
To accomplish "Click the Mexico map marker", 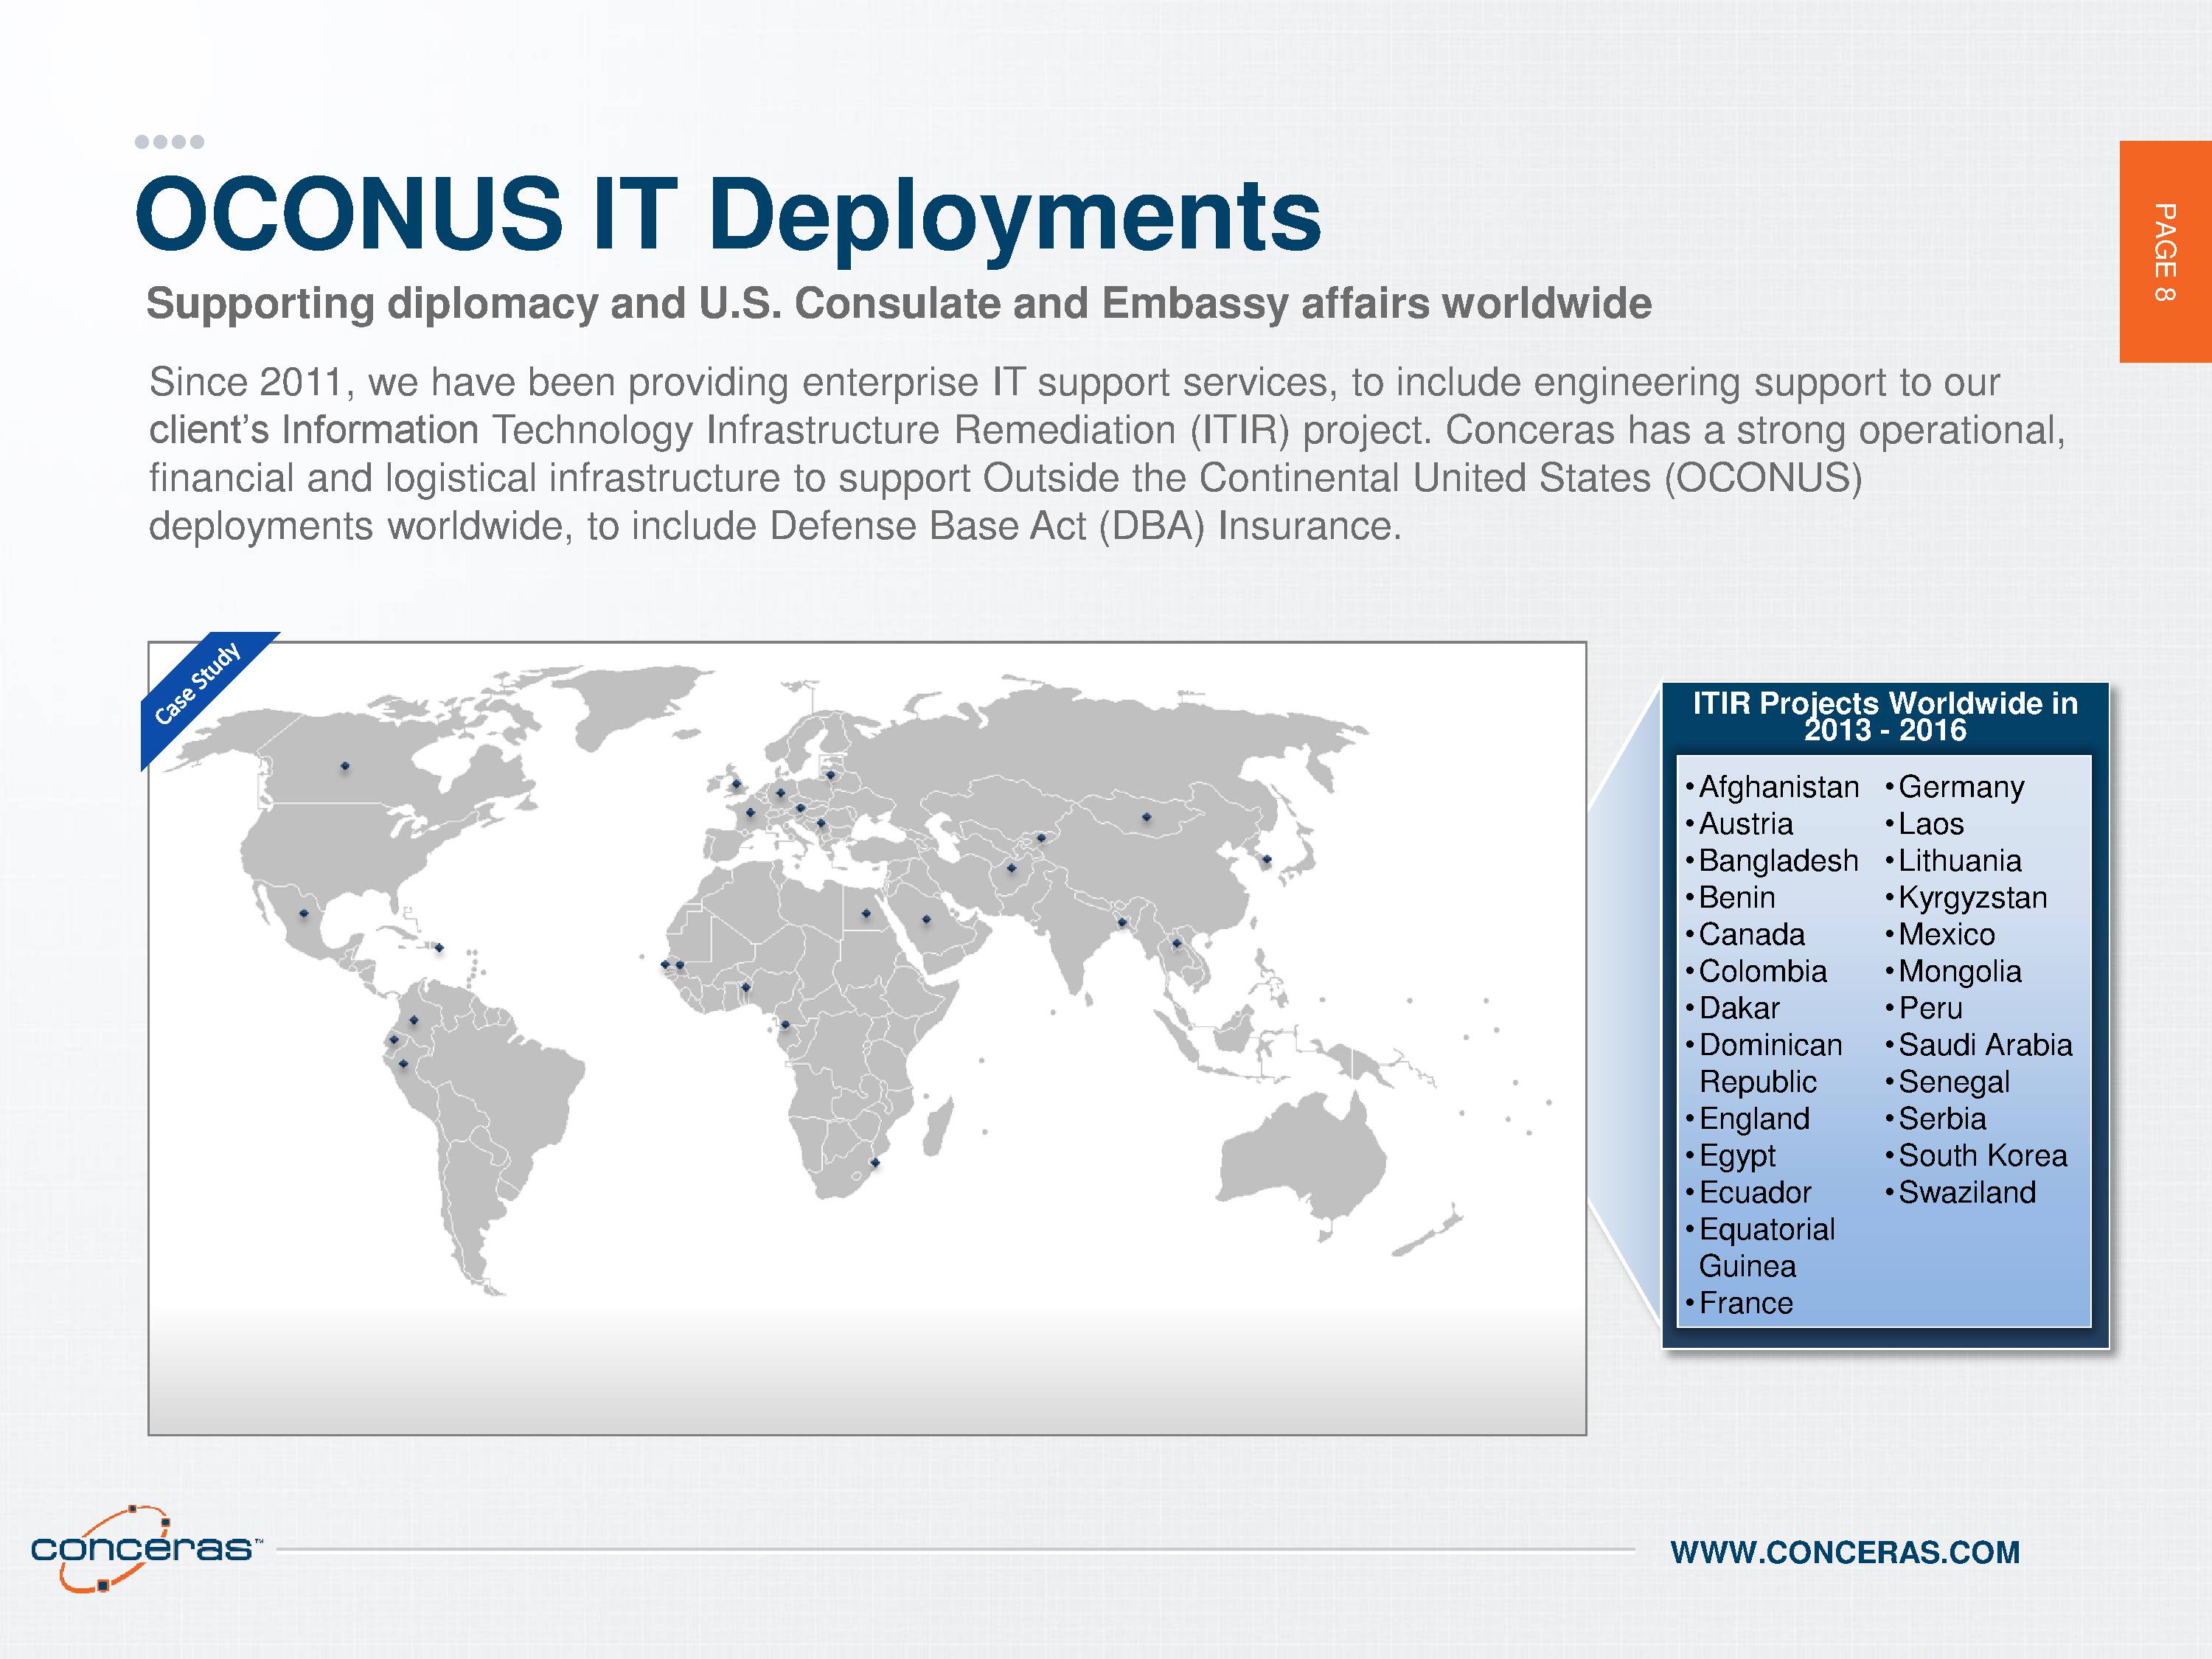I will (x=304, y=914).
